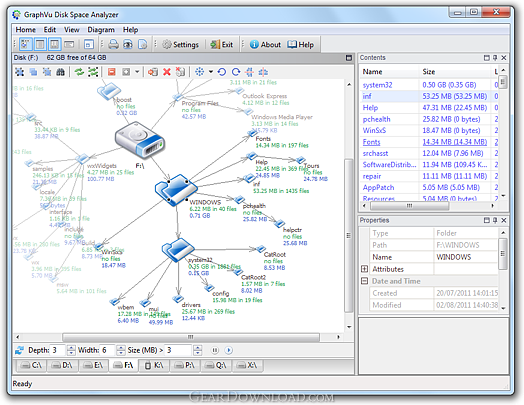Click the rotate counterclockwise icon
This screenshot has width=524, height=405.
coord(222,72)
